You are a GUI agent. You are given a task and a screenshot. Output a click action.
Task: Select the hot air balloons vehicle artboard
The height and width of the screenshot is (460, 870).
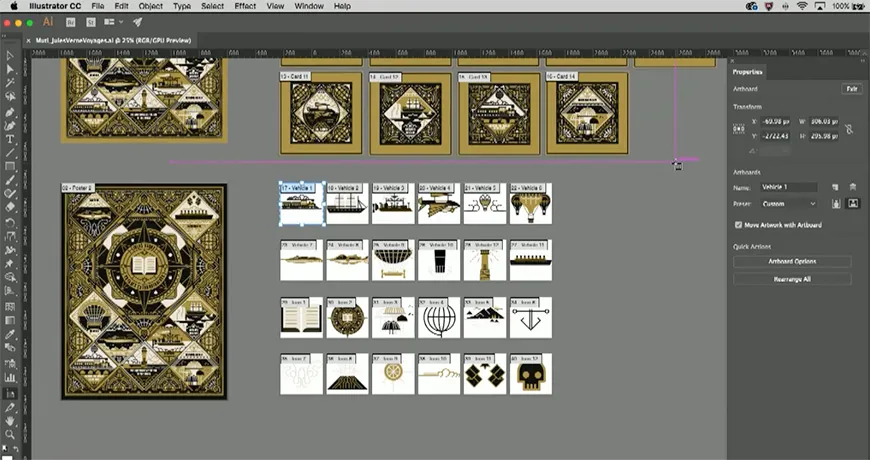tap(531, 204)
